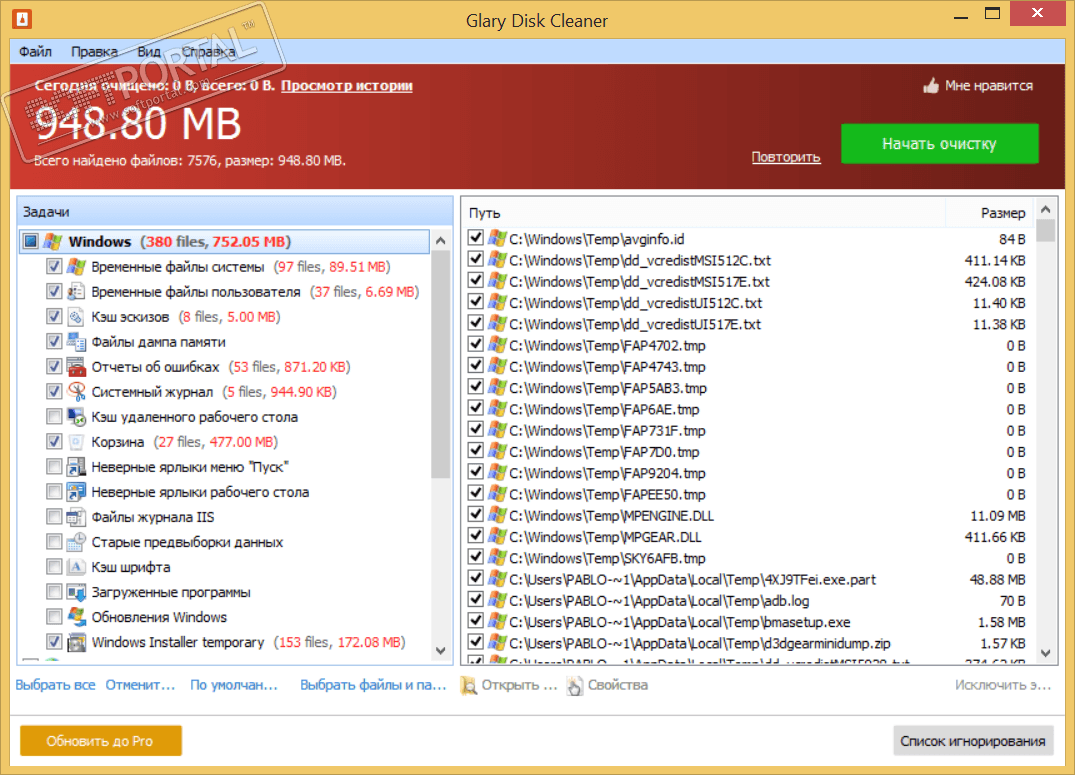Screen dimensions: 1075x775
Task: Click the Кэш шрифта icon
Action: [x=76, y=567]
